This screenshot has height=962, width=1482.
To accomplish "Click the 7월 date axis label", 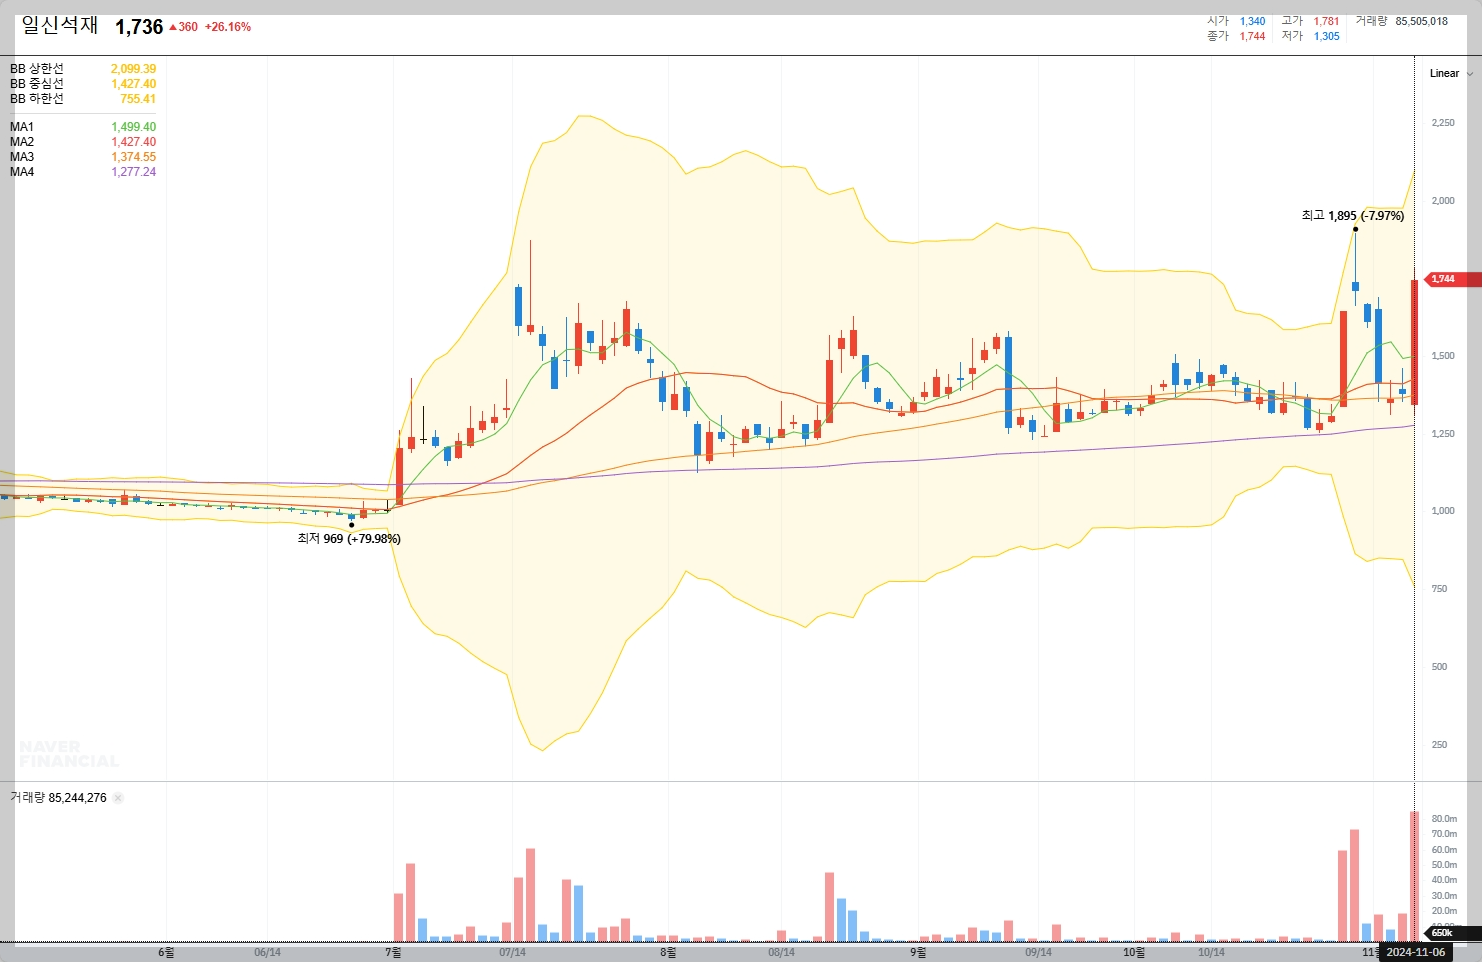I will tap(393, 952).
